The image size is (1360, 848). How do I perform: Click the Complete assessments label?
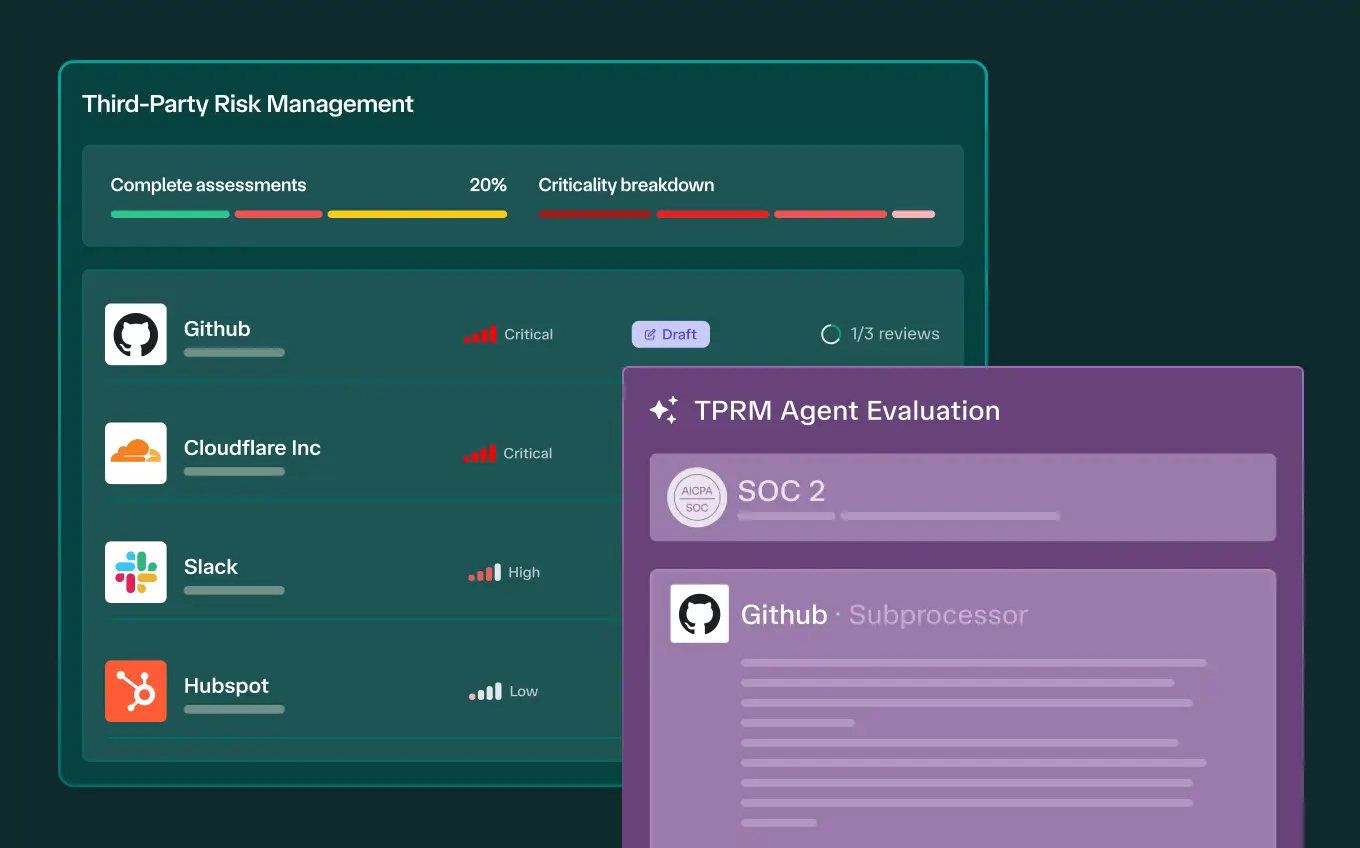(208, 185)
